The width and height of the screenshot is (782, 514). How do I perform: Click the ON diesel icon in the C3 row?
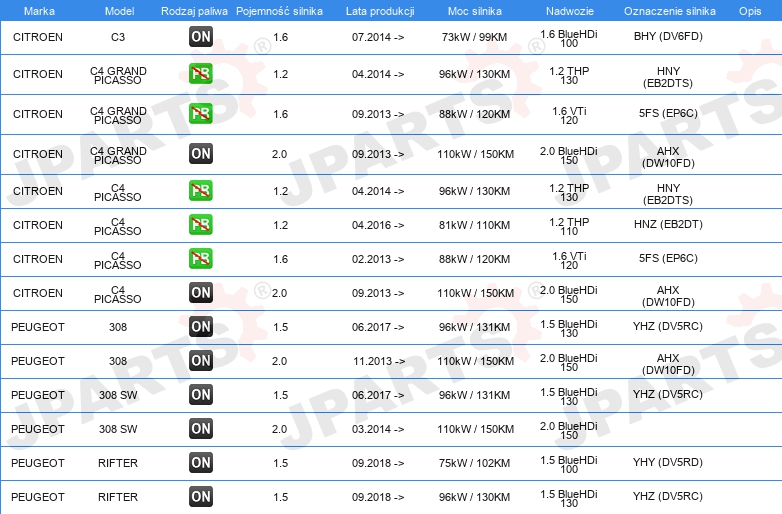[200, 36]
